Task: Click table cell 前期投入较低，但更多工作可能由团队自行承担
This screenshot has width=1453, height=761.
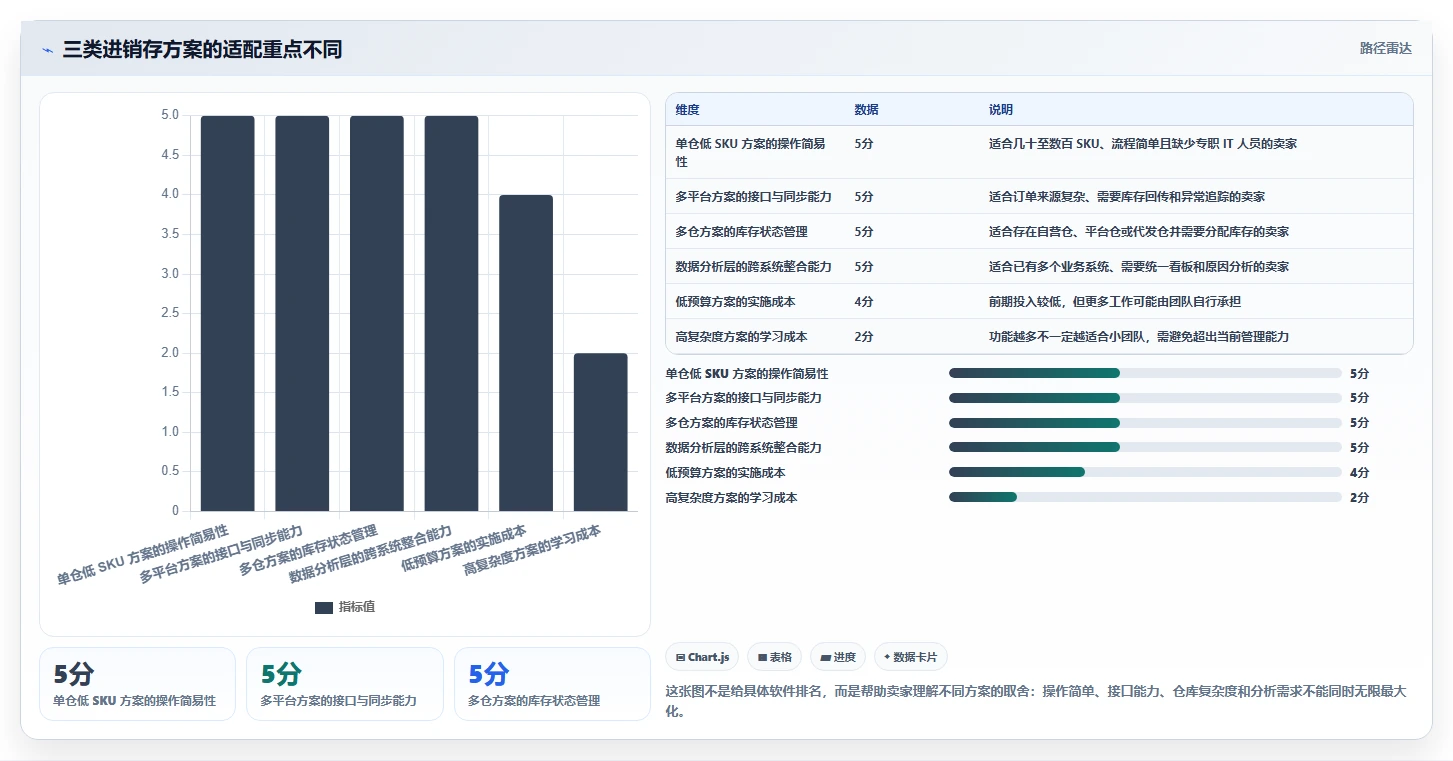Action: (1115, 302)
